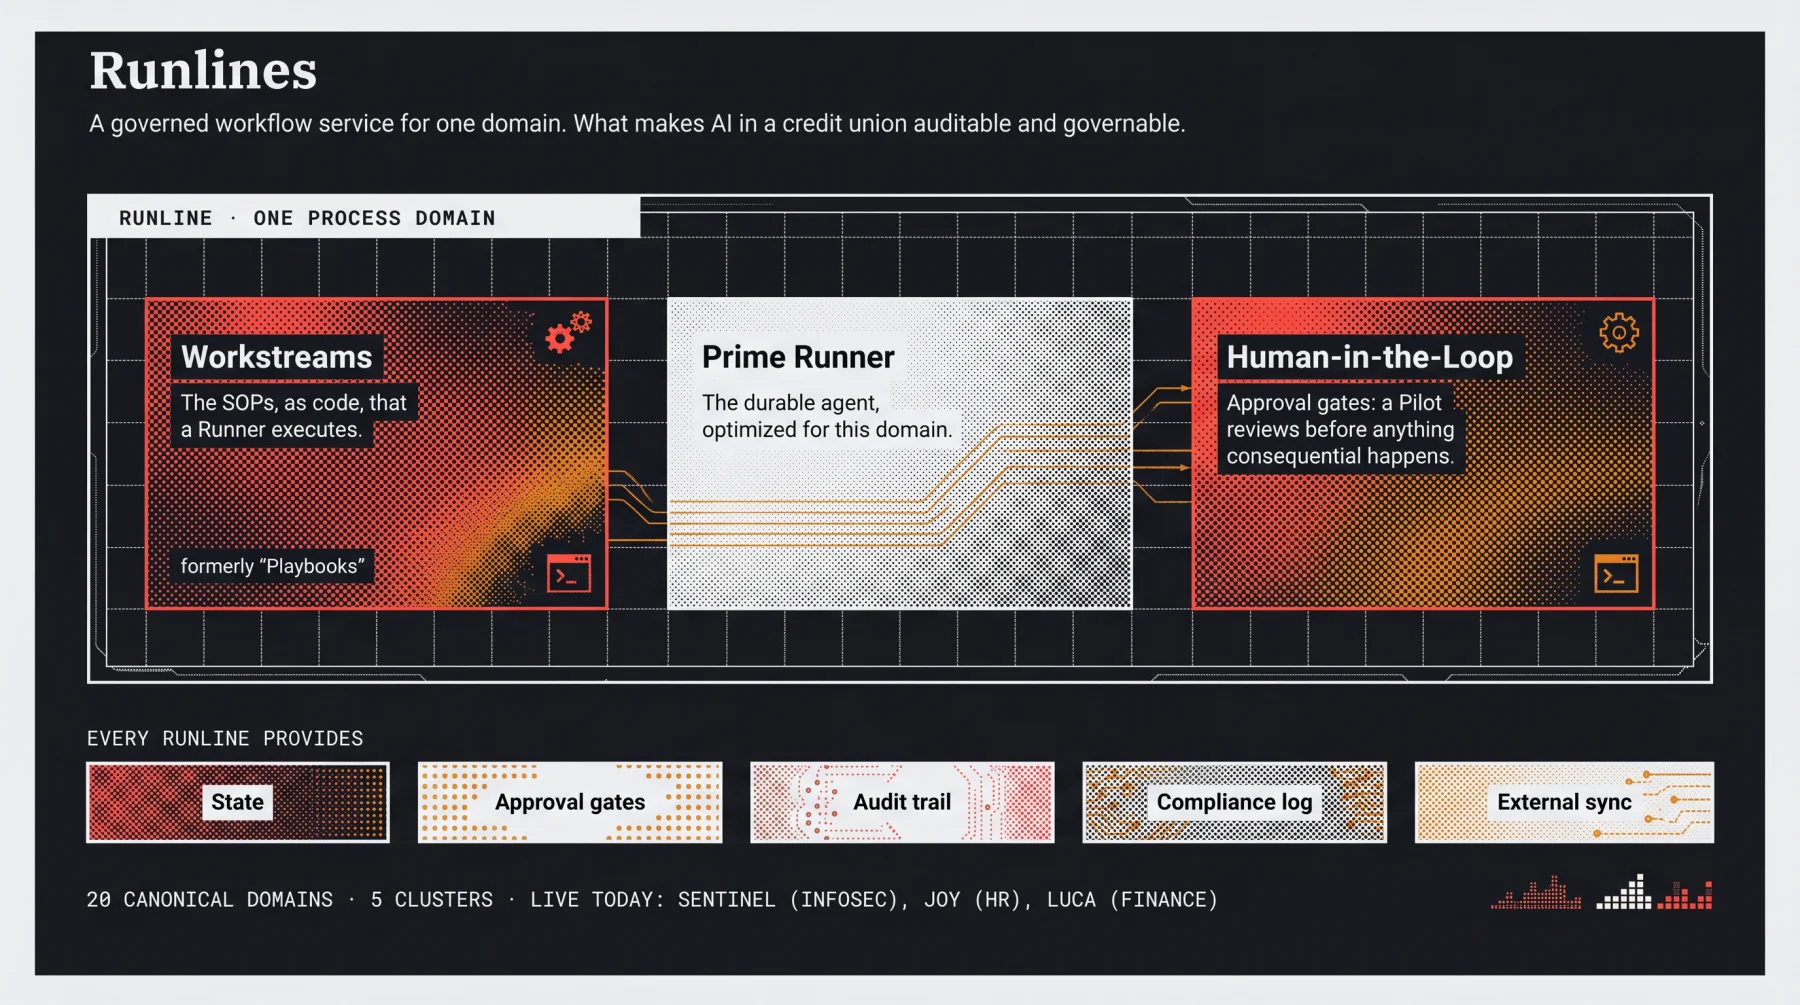Click RUNLINE · ONE PROCESS DOMAIN label
The width and height of the screenshot is (1800, 1005).
(307, 218)
